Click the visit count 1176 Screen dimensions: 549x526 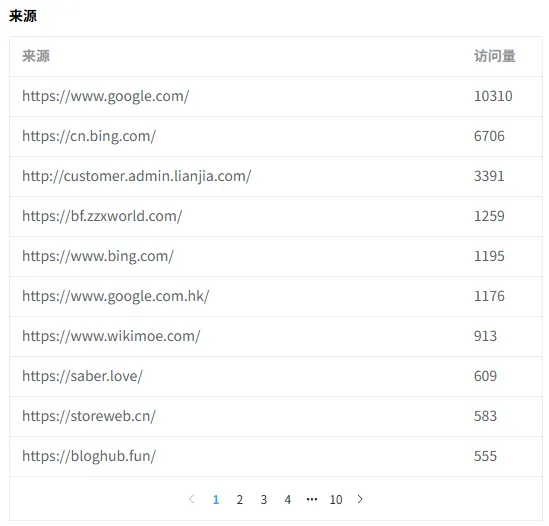(x=489, y=296)
